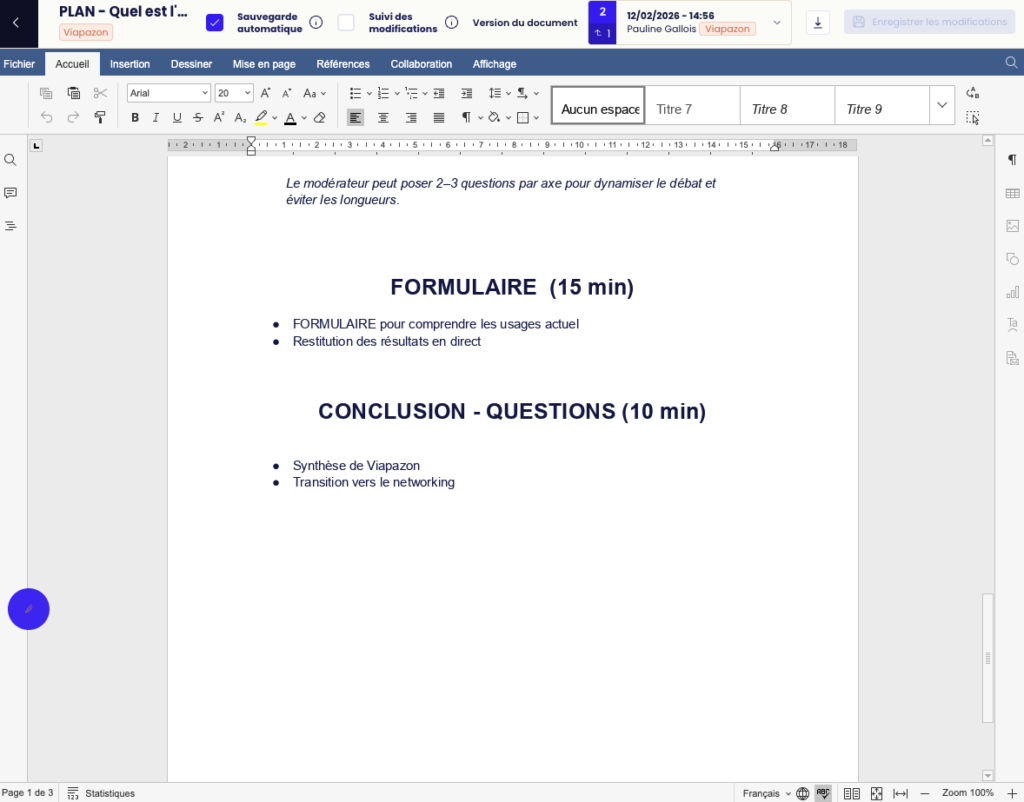Viewport: 1024px width, 802px height.
Task: Justify the paragraph text
Action: tap(438, 117)
